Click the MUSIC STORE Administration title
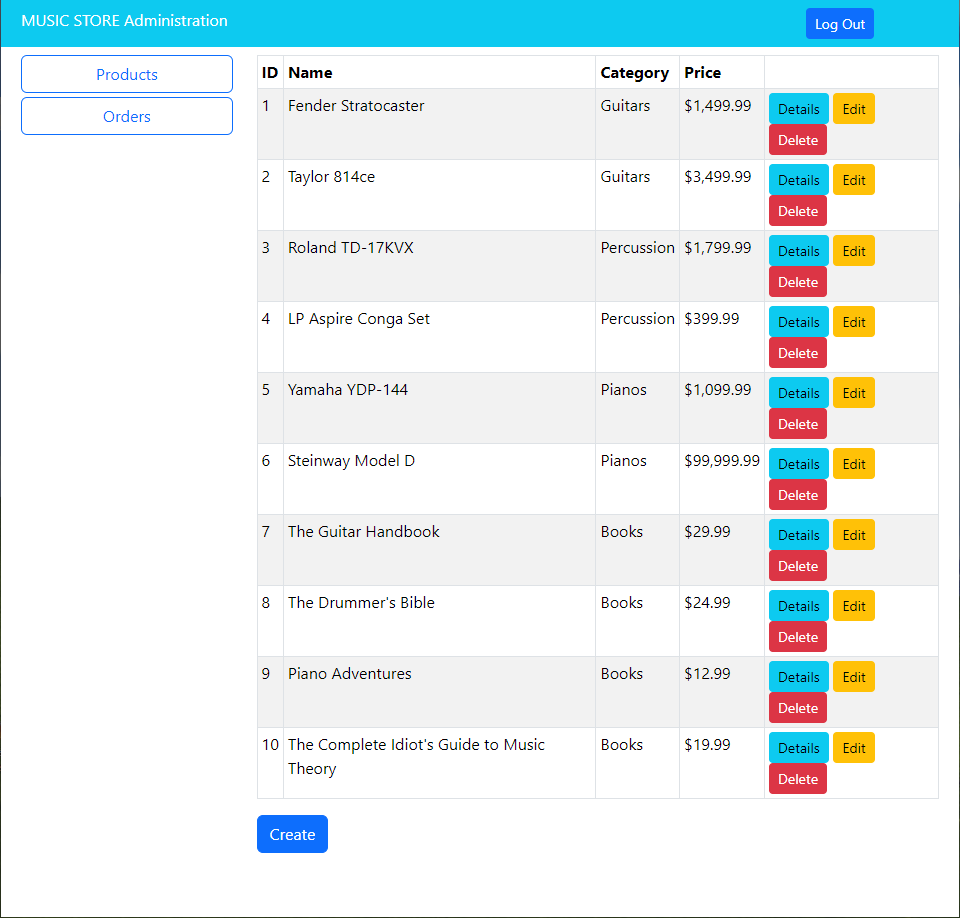Image resolution: width=960 pixels, height=918 pixels. pos(124,21)
